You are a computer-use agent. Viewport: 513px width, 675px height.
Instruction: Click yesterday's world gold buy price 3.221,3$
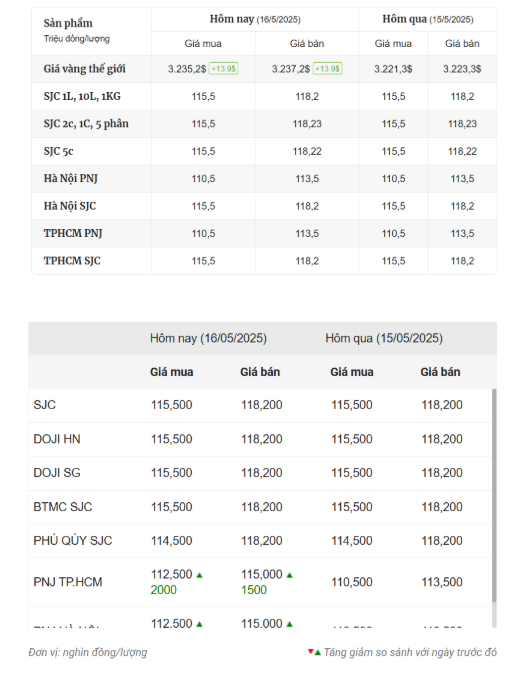click(x=393, y=69)
